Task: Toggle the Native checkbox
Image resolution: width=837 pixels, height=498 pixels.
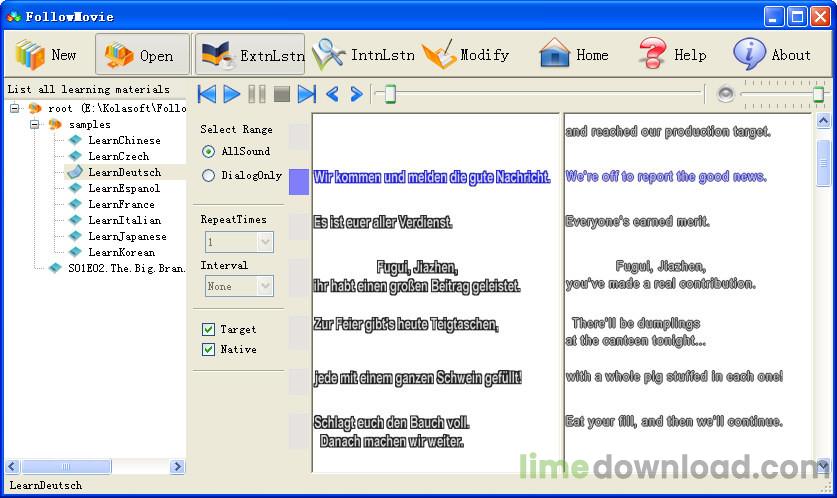Action: [208, 350]
